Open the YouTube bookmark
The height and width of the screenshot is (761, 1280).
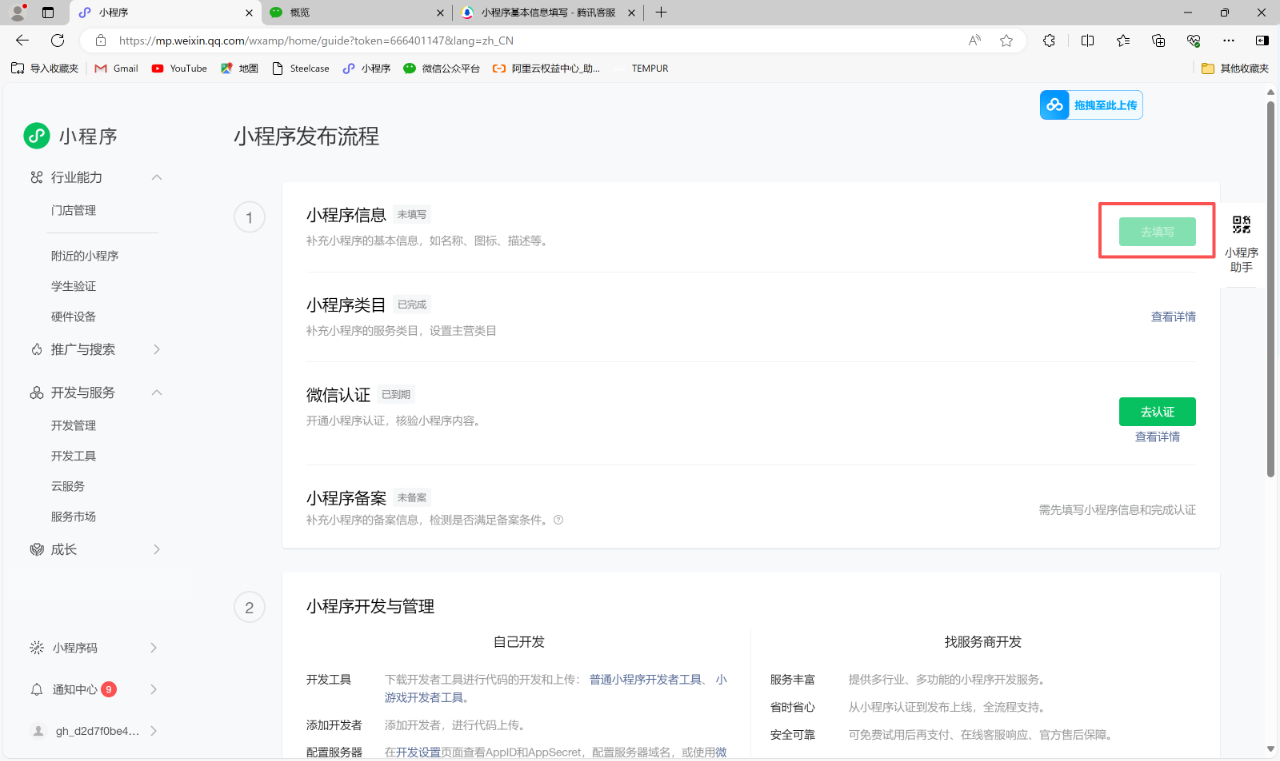[x=179, y=68]
